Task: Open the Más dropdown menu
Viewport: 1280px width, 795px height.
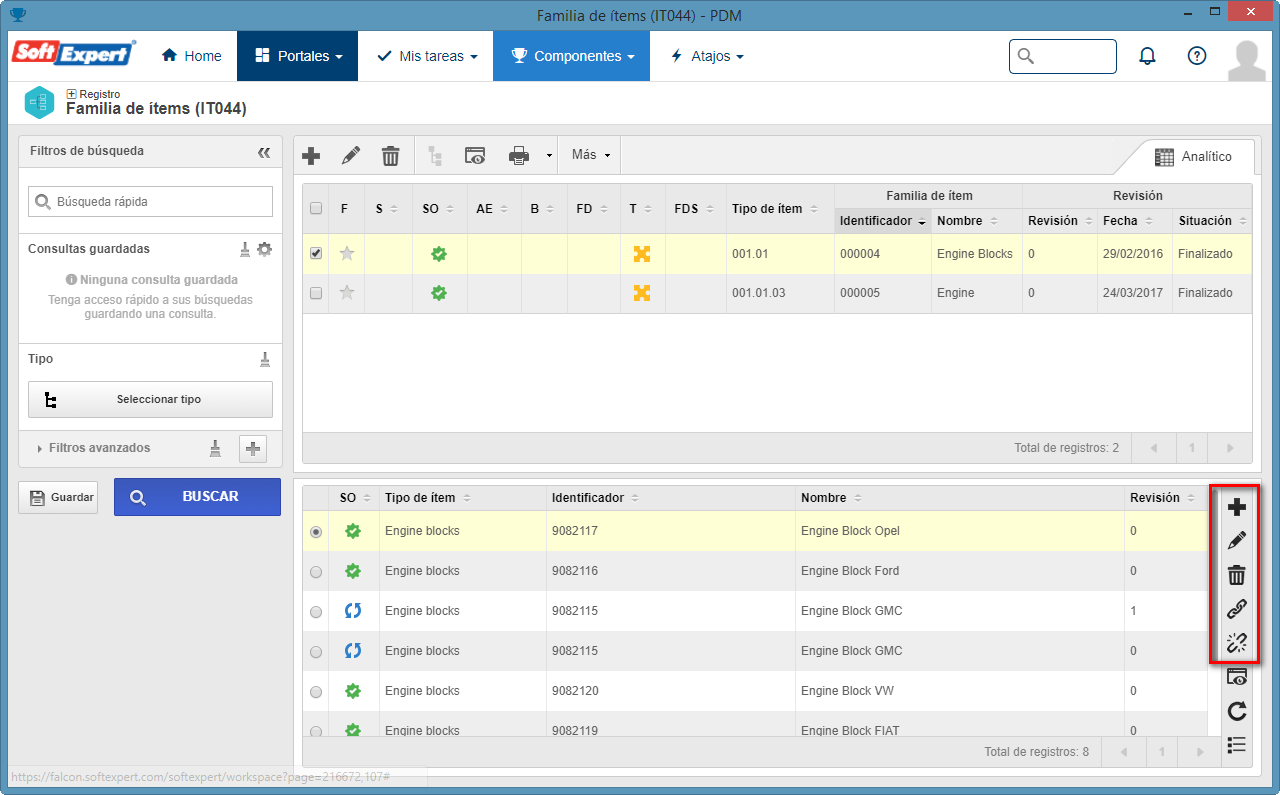Action: coord(590,155)
